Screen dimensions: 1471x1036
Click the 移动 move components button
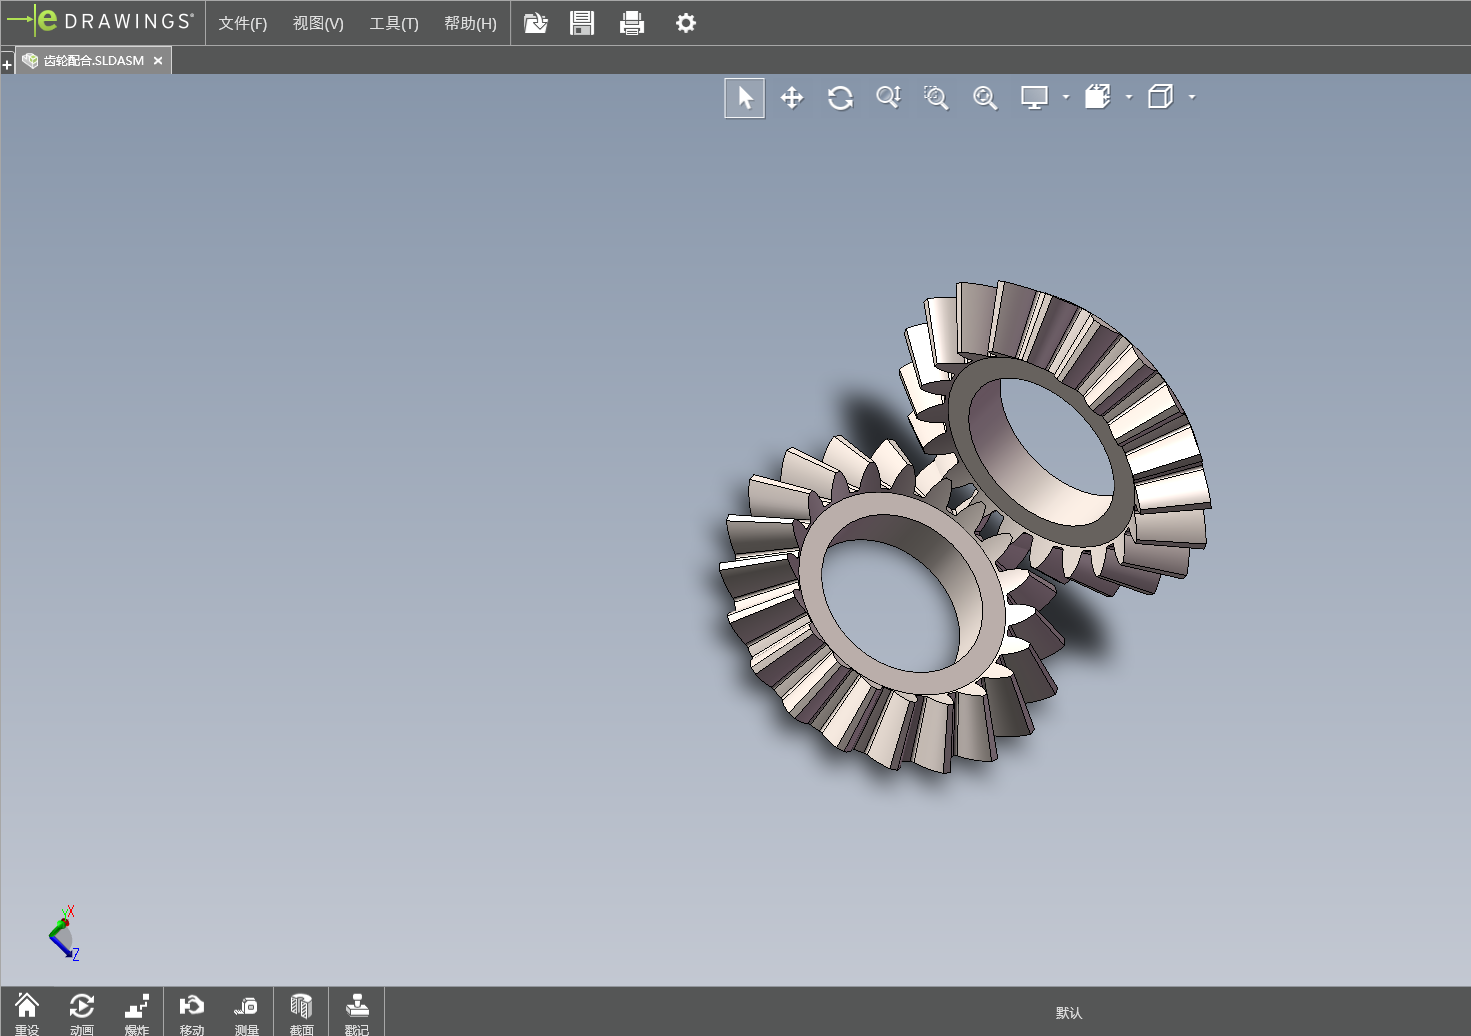click(x=192, y=1013)
